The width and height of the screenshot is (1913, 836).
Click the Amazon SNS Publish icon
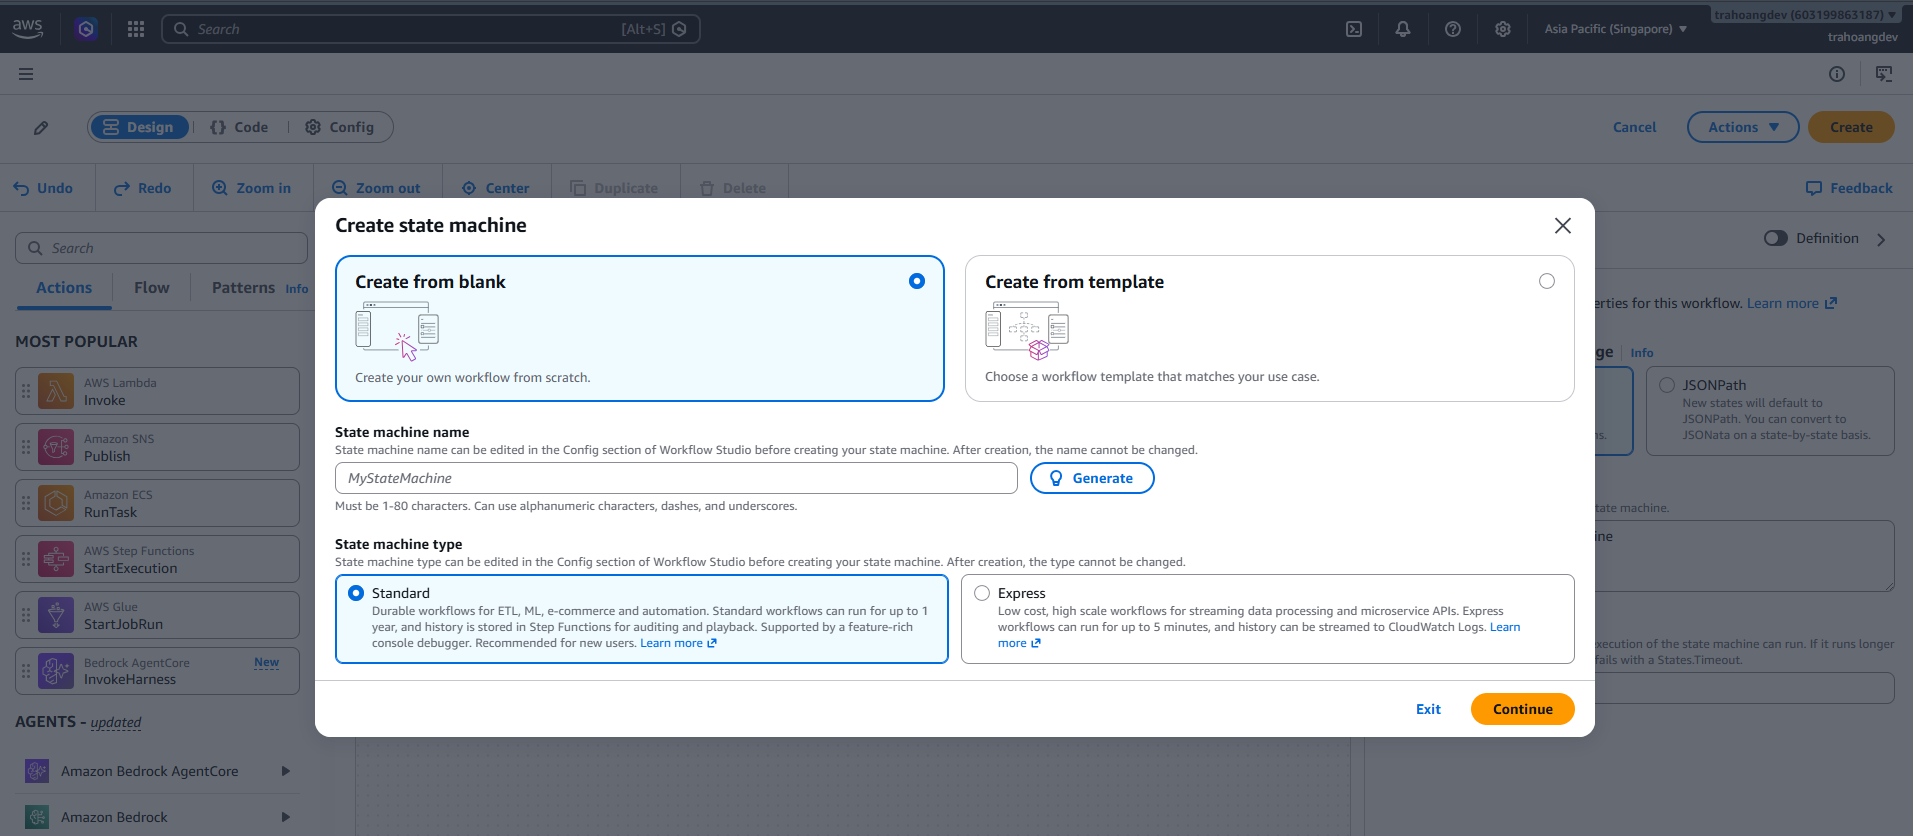coord(56,447)
